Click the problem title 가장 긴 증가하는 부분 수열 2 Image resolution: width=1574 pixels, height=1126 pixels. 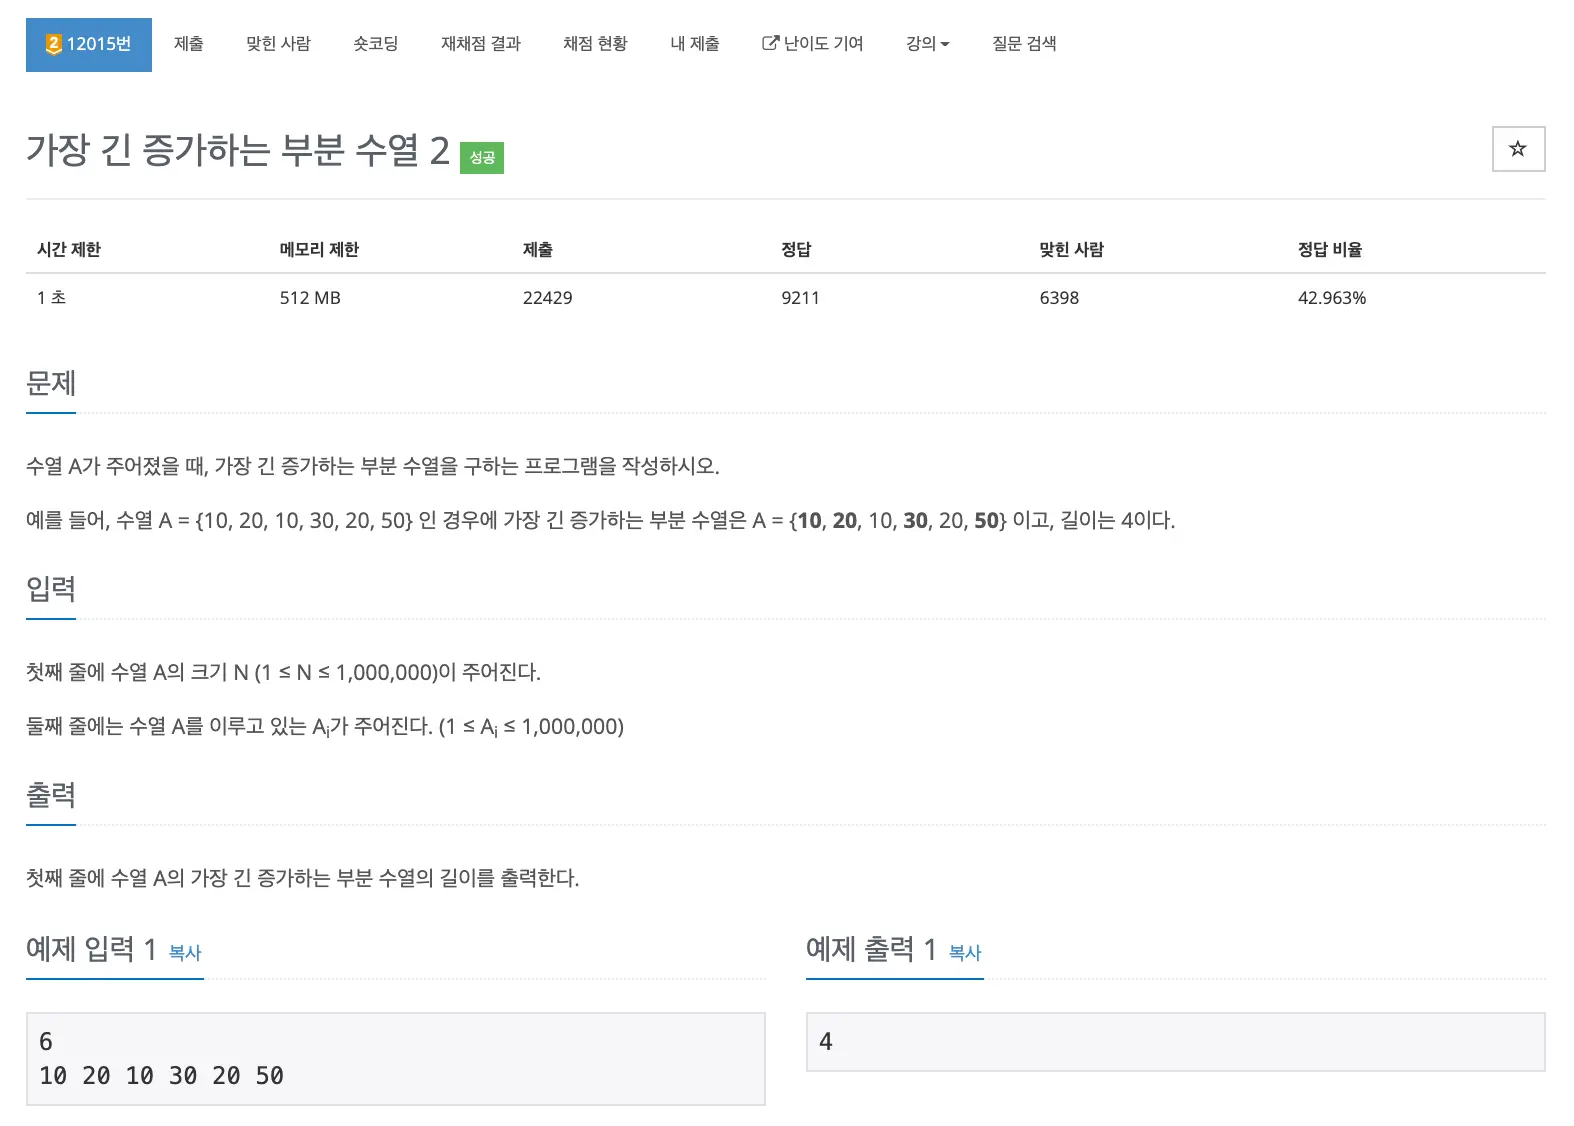(238, 151)
